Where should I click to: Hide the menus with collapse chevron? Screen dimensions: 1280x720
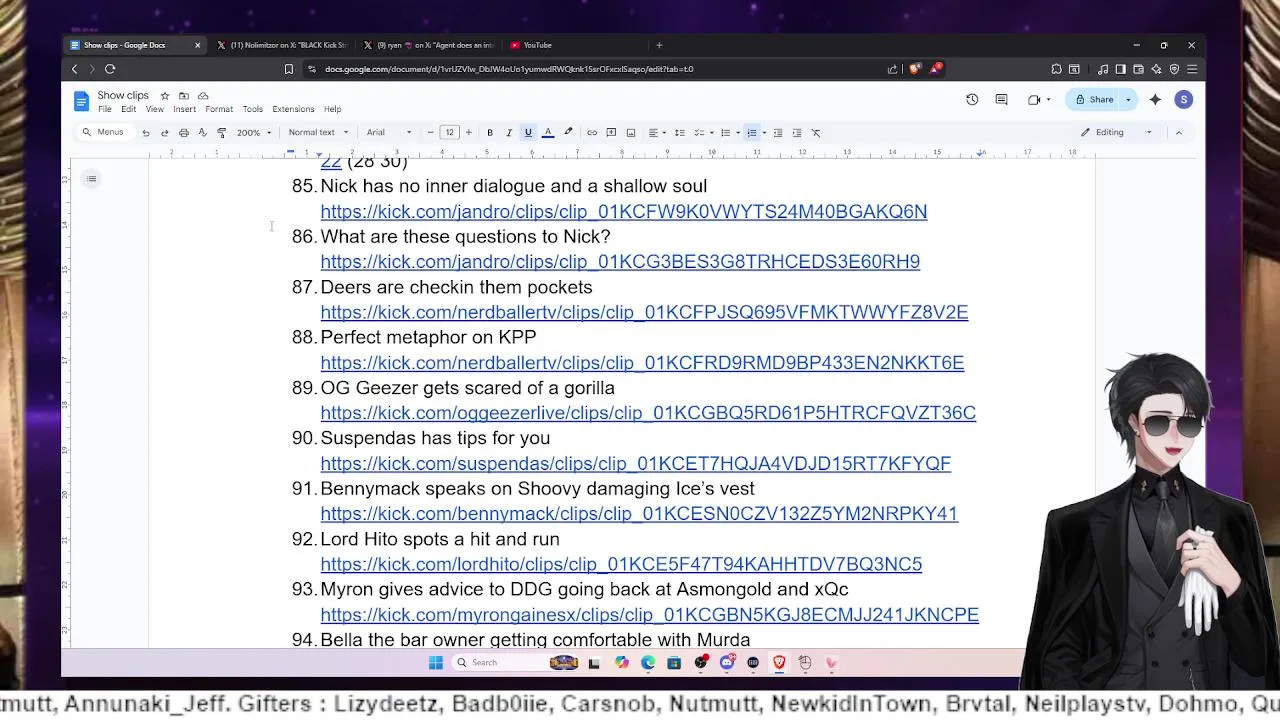click(x=1179, y=132)
